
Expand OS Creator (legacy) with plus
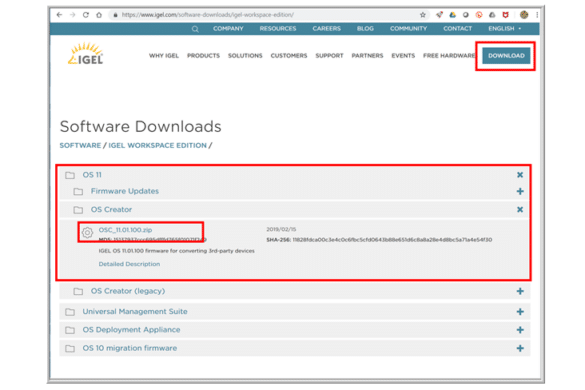point(520,291)
